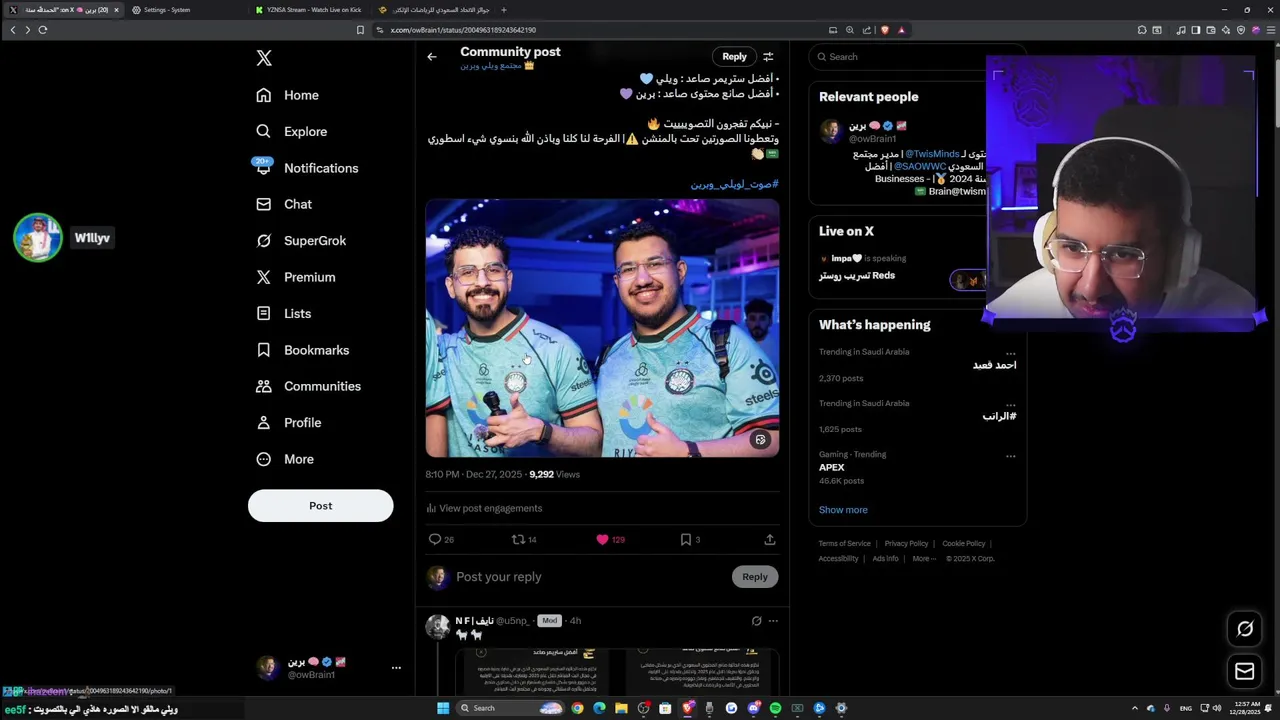This screenshot has height=720, width=1280.
Task: Open the Grok floating button
Action: tap(1245, 629)
